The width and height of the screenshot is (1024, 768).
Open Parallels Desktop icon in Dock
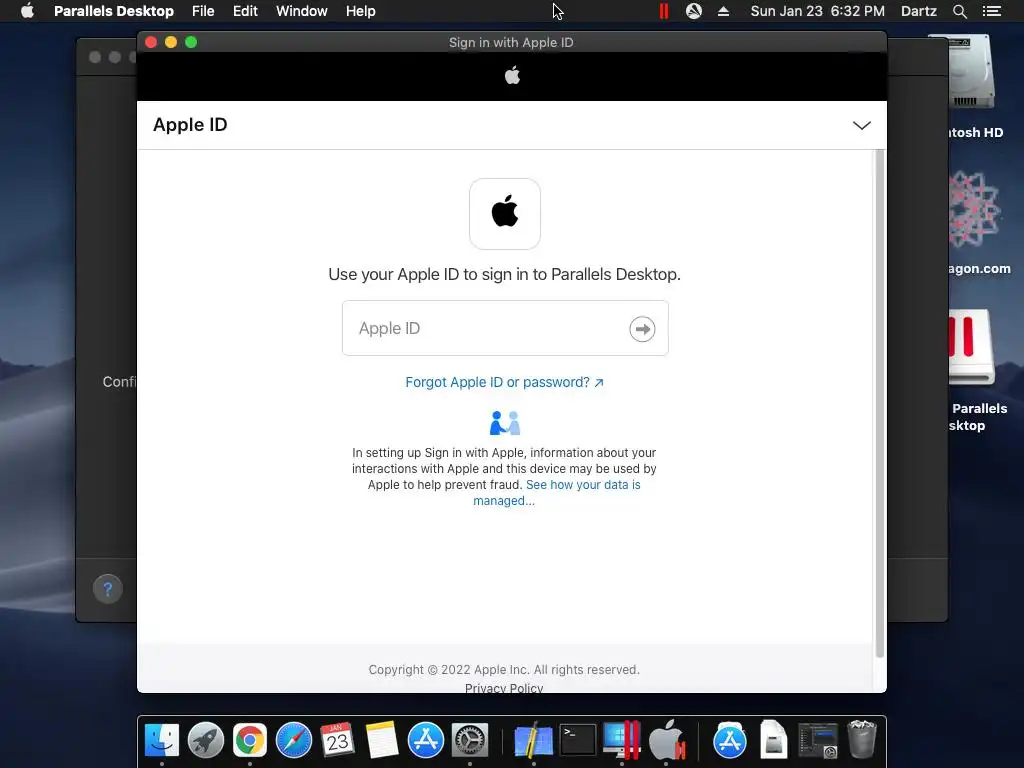coord(622,741)
